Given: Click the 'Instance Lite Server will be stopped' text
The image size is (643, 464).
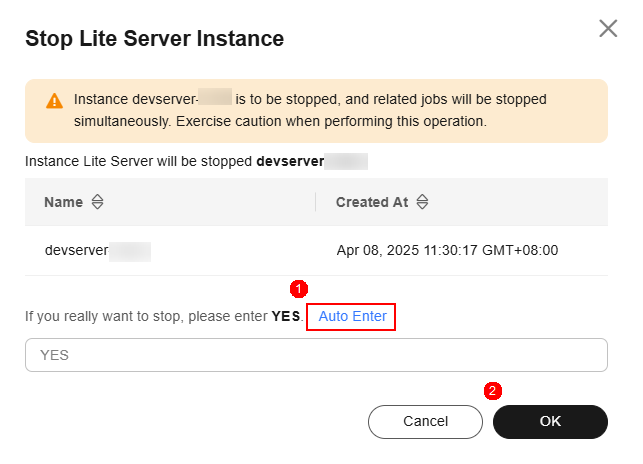Looking at the screenshot, I should 139,161.
